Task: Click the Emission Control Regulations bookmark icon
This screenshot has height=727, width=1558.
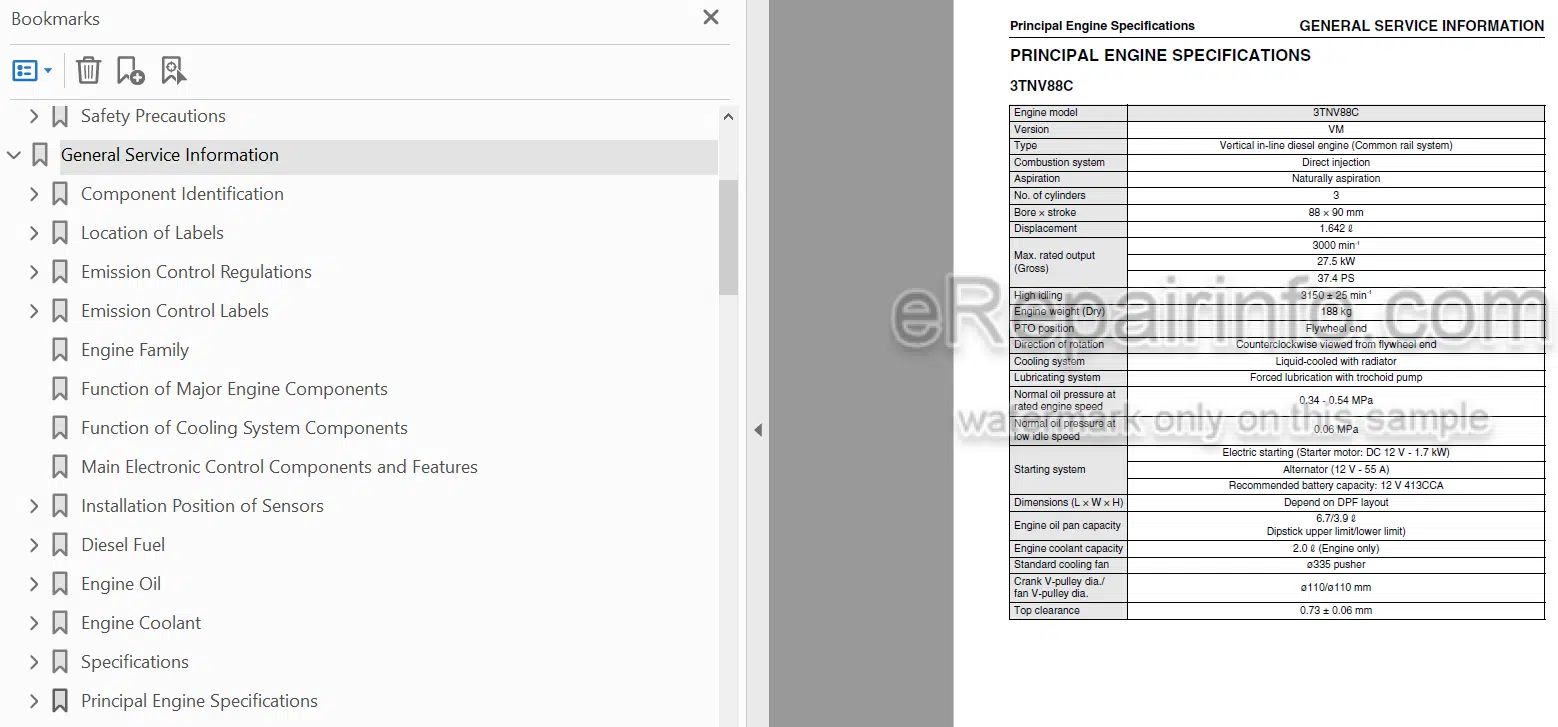Action: [x=60, y=272]
